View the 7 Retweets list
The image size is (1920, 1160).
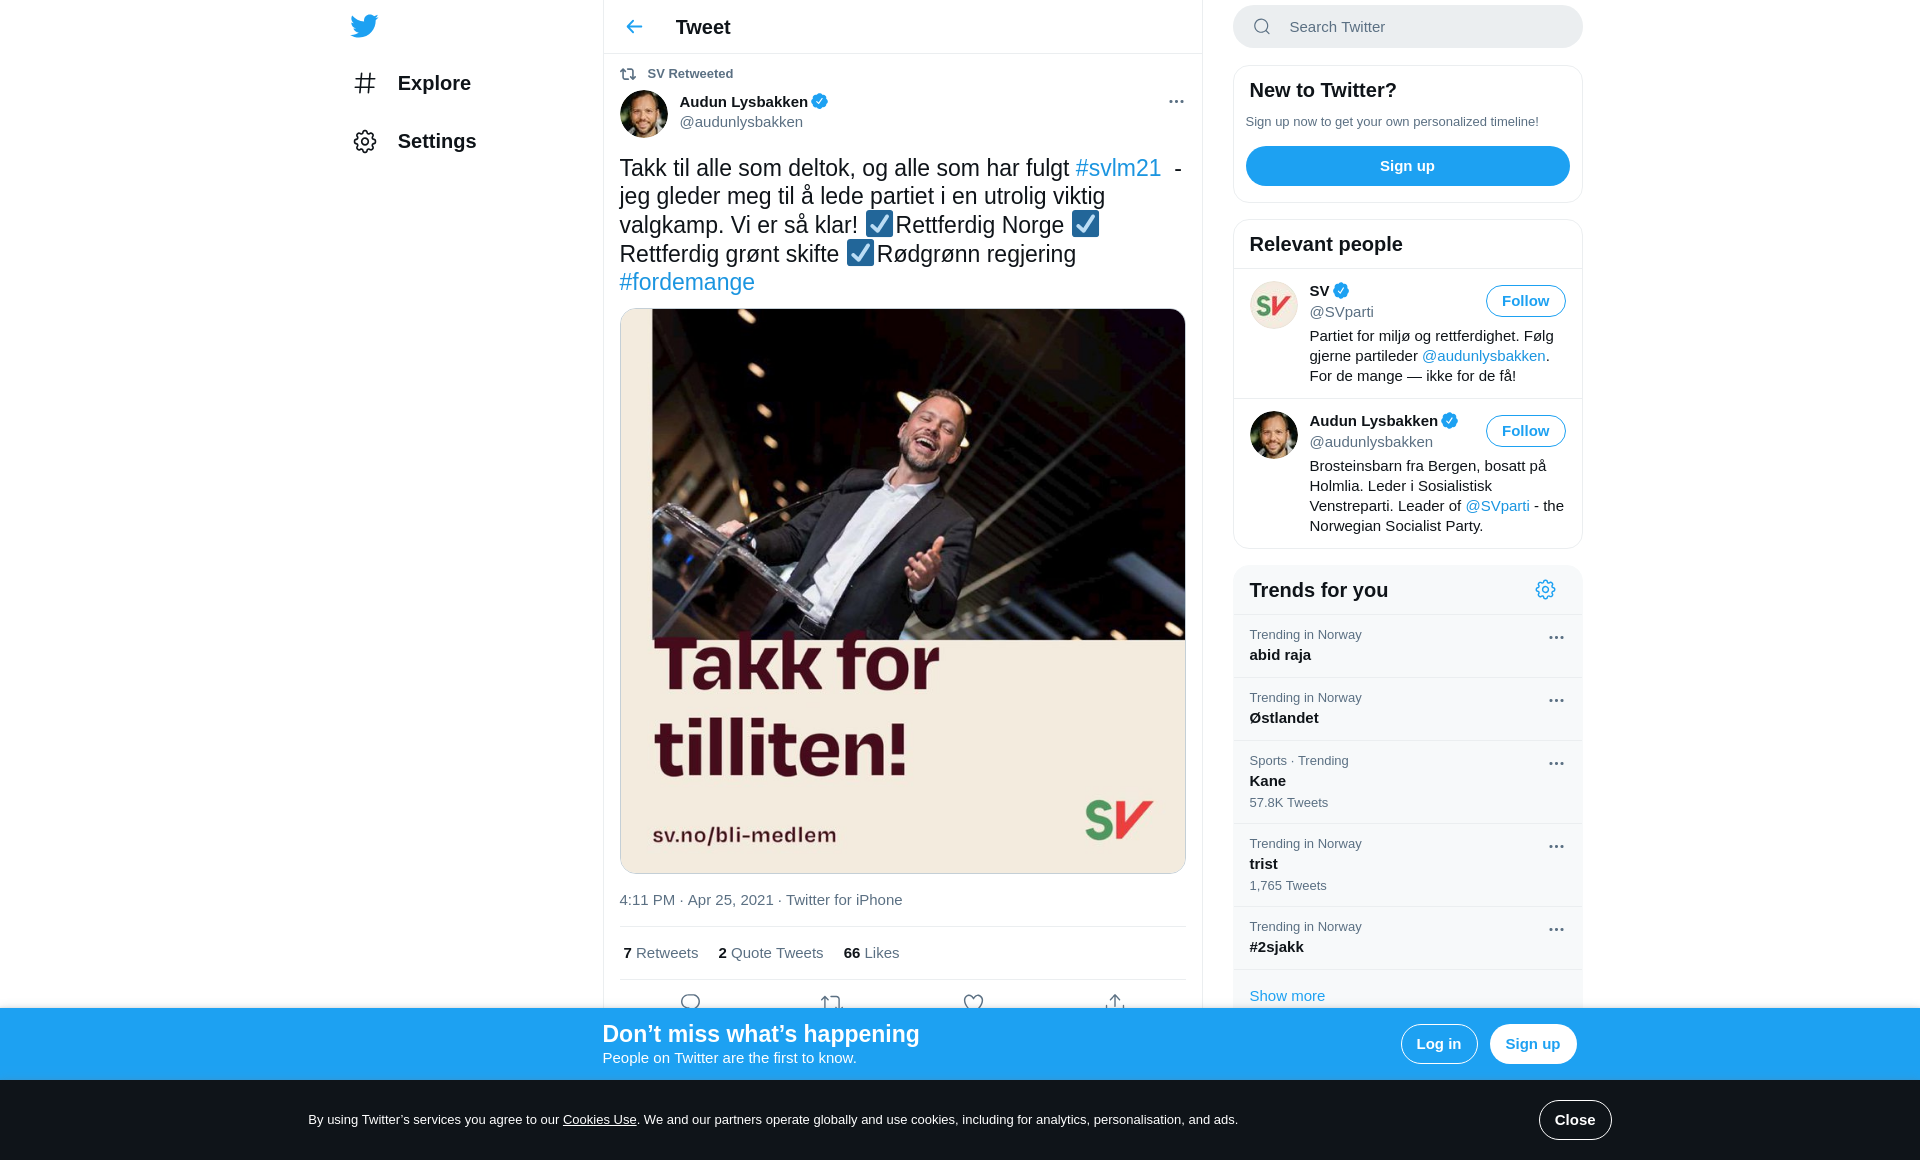pos(660,953)
